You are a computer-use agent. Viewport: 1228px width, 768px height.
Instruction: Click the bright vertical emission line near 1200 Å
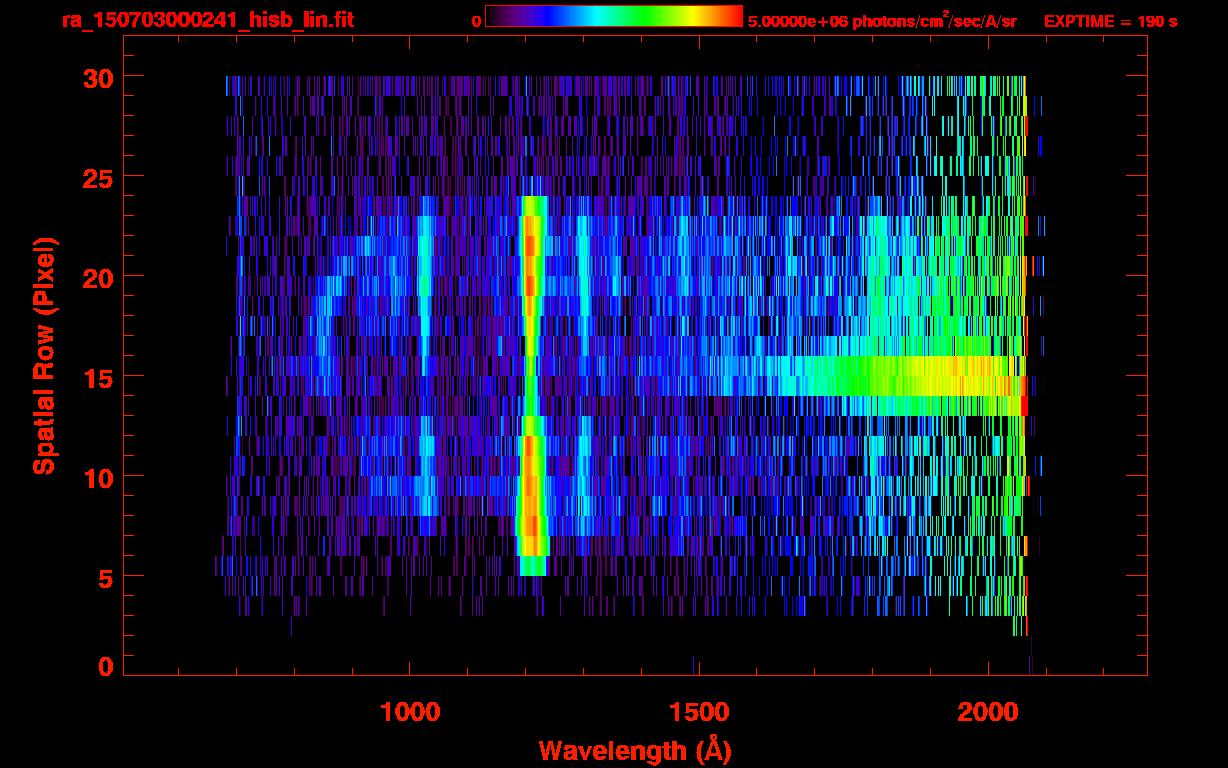[x=531, y=300]
